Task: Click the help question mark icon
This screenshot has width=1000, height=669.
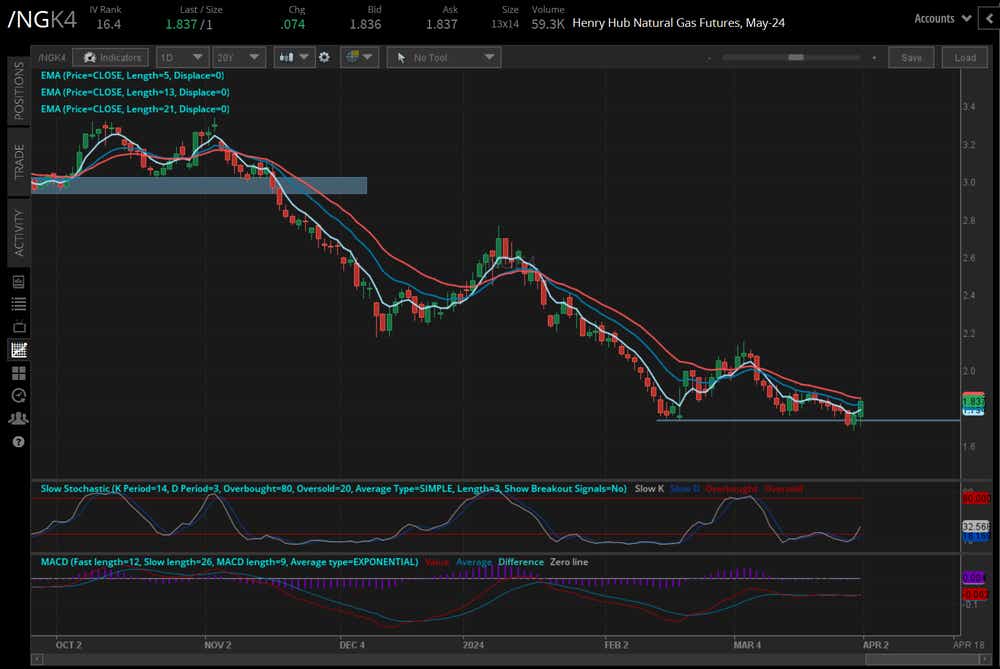Action: (x=18, y=441)
